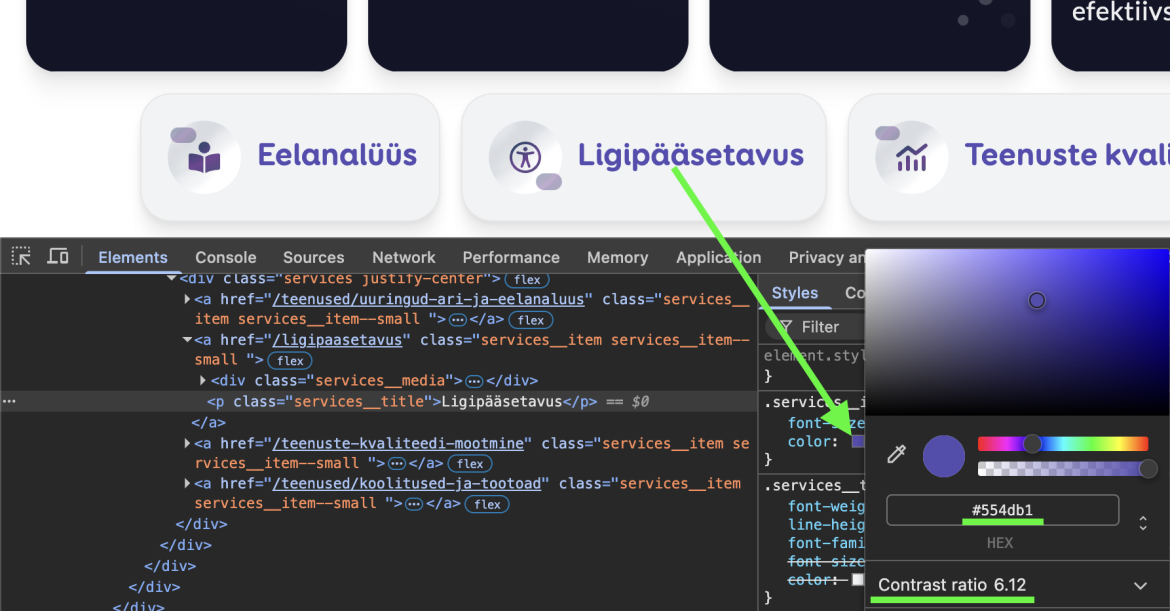This screenshot has height=611, width=1170.
Task: Toggle flex badge on uuringud-ari-ja-eelanaluus anchor
Action: (531, 320)
